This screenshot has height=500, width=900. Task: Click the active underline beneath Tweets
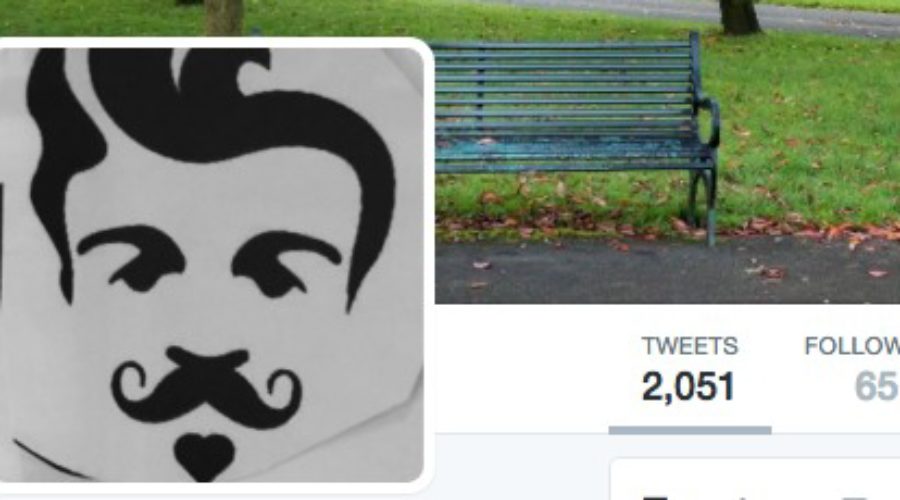(690, 431)
